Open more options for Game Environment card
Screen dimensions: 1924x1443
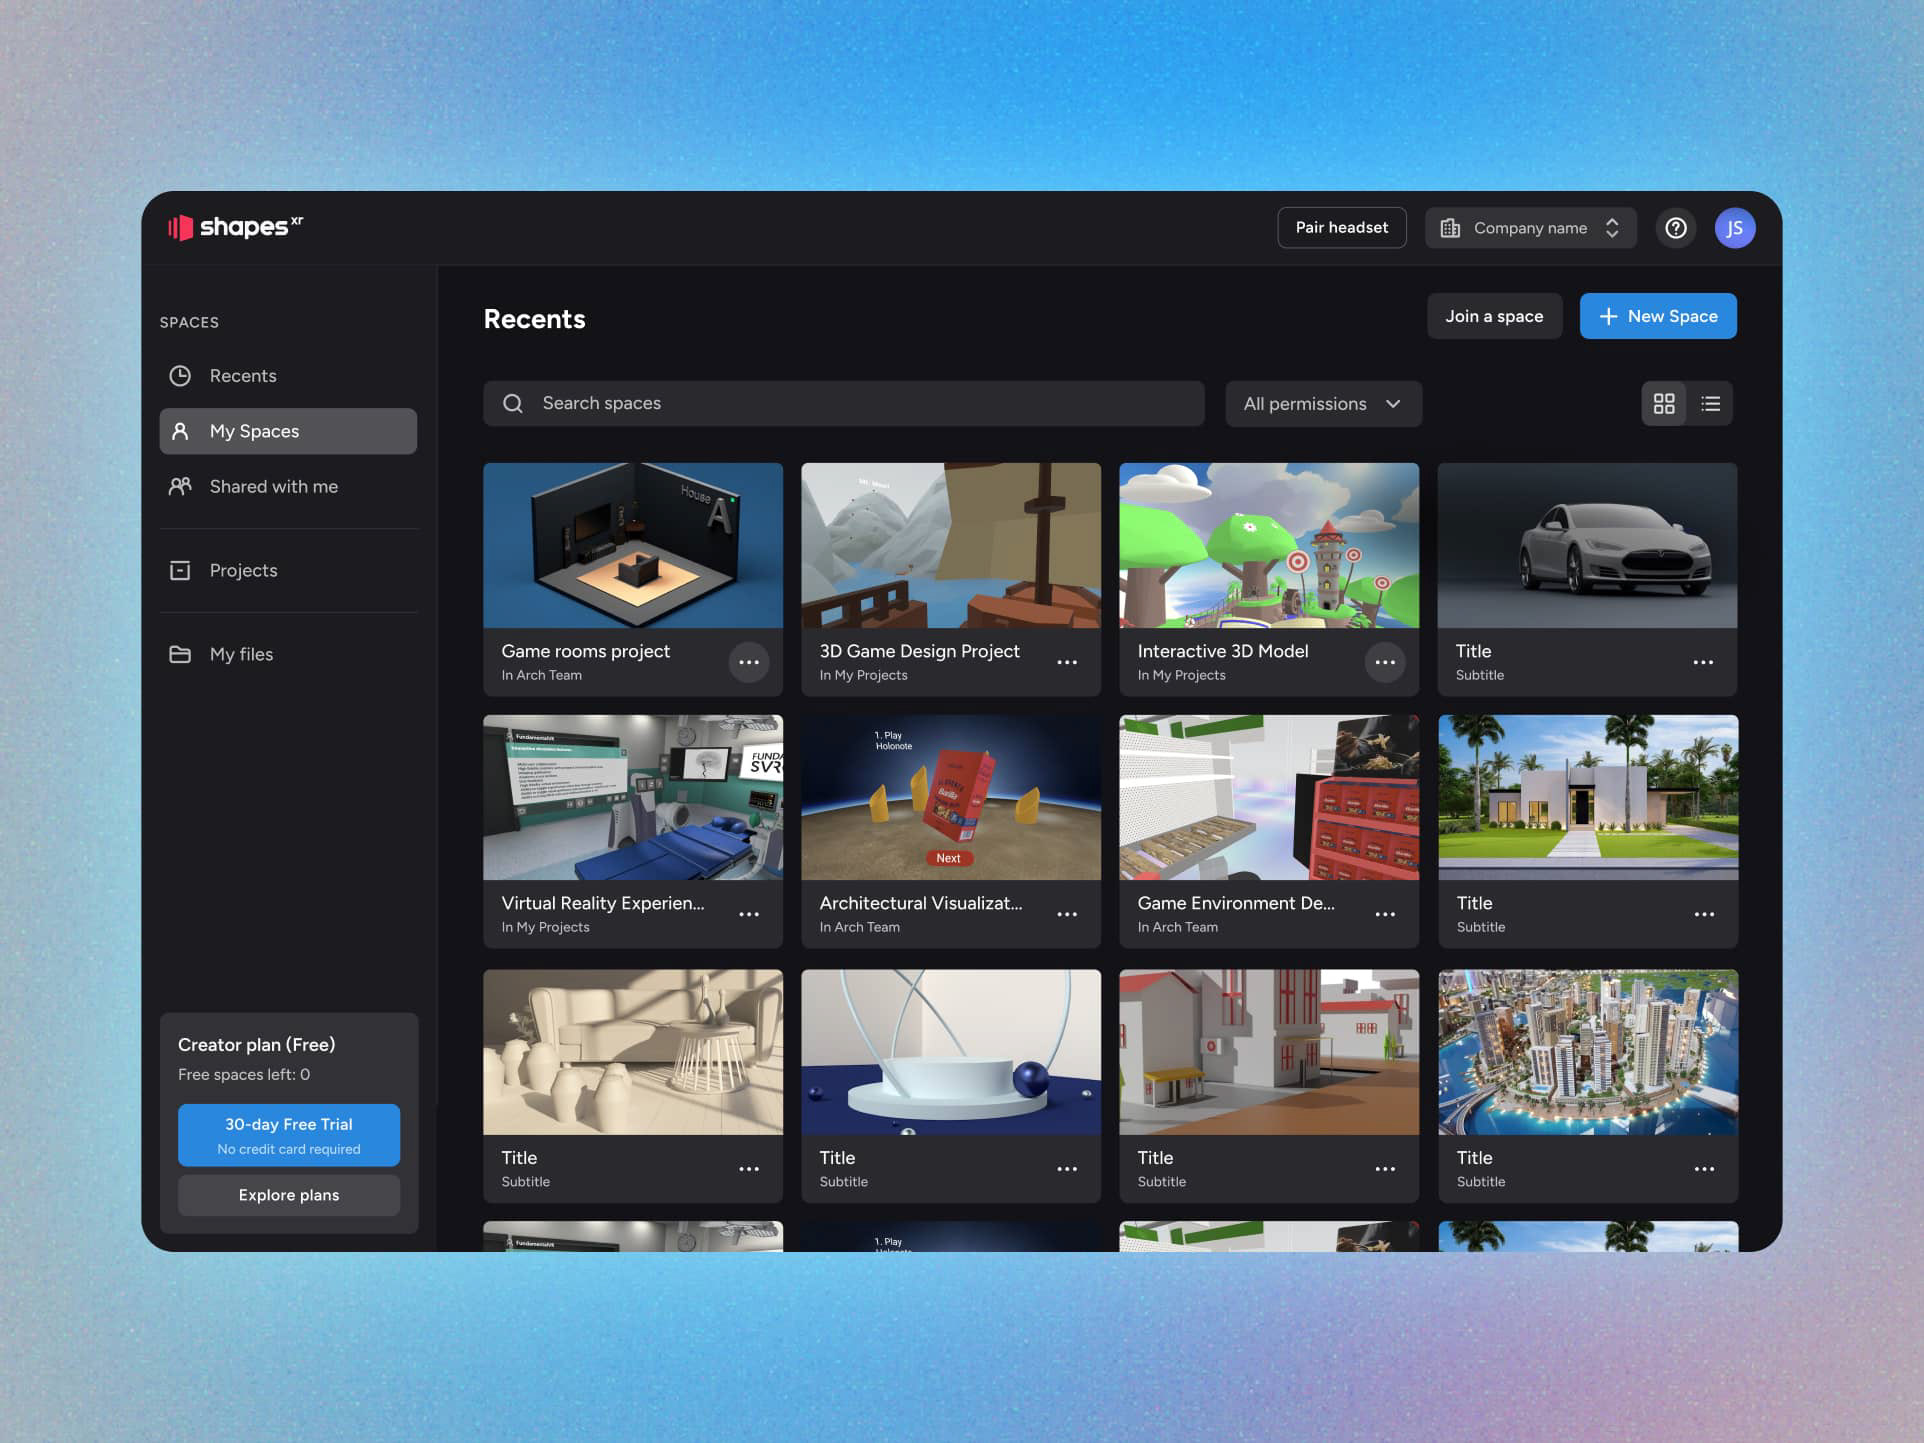[1384, 914]
